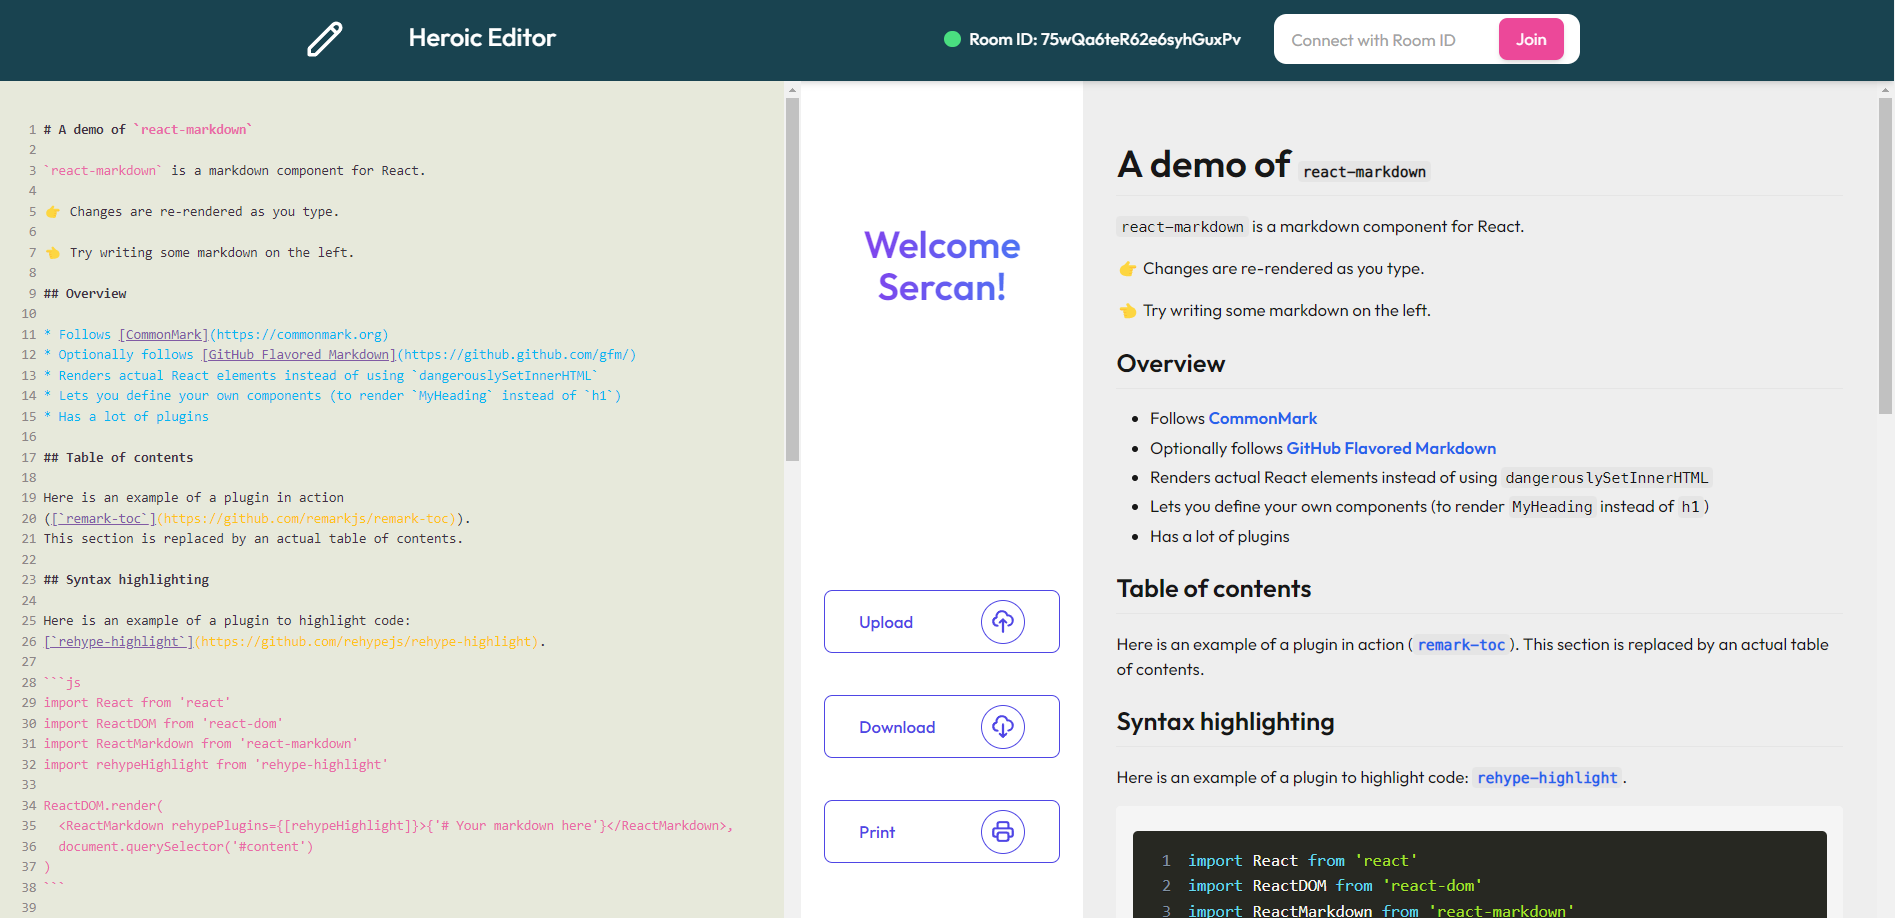Click the download cloud icon

[x=1002, y=727]
